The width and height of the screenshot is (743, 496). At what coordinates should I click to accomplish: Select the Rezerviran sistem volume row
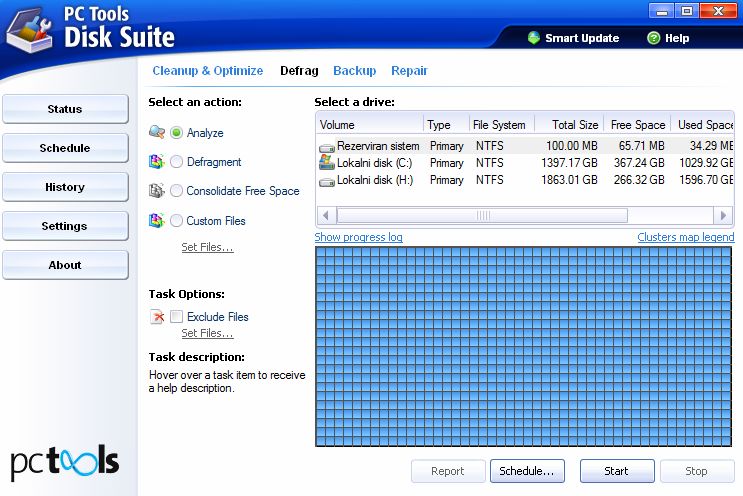(x=525, y=145)
